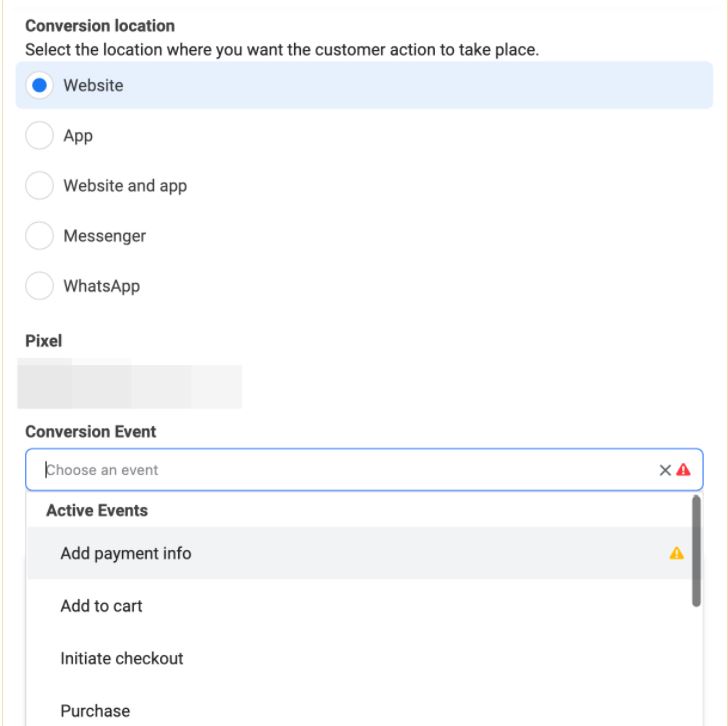The image size is (728, 726).
Task: Select the Website radio button
Action: (x=39, y=86)
